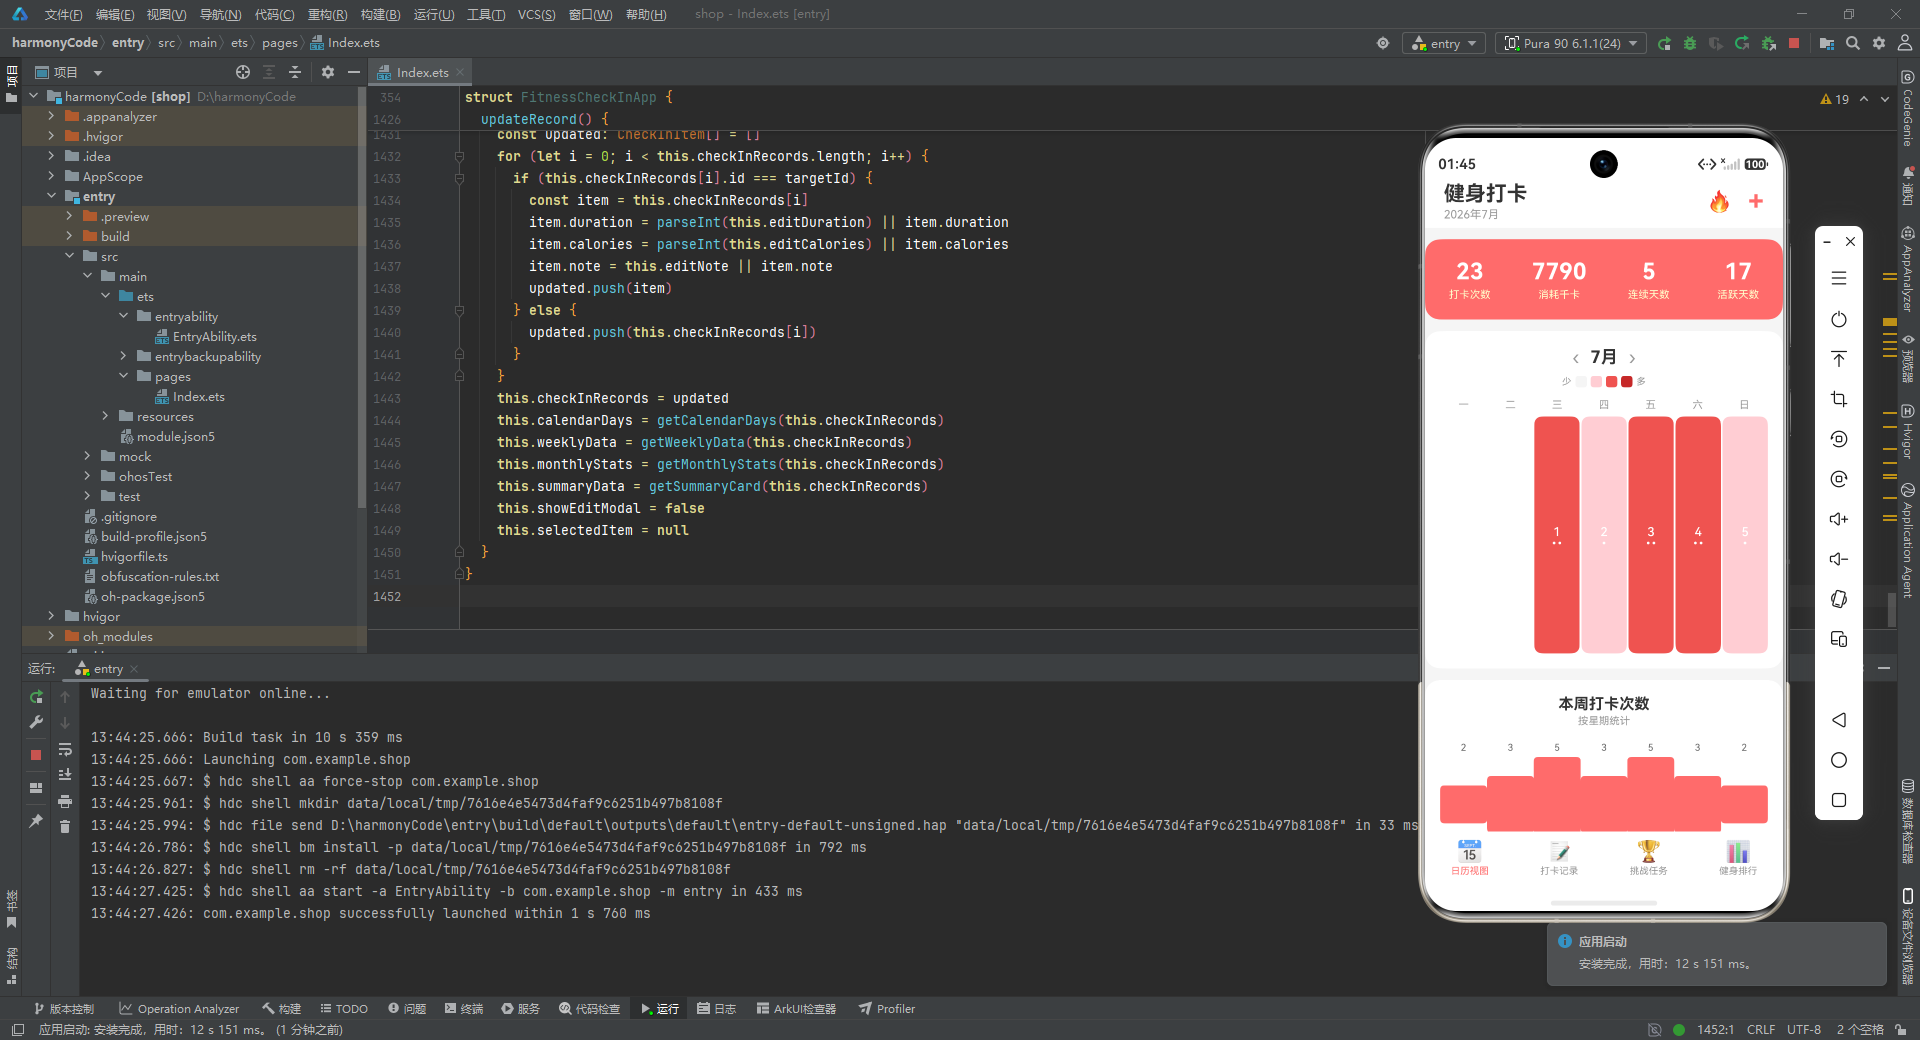Open the Pura 90 device selector dropdown
Viewport: 1920px width, 1040px height.
pyautogui.click(x=1570, y=44)
